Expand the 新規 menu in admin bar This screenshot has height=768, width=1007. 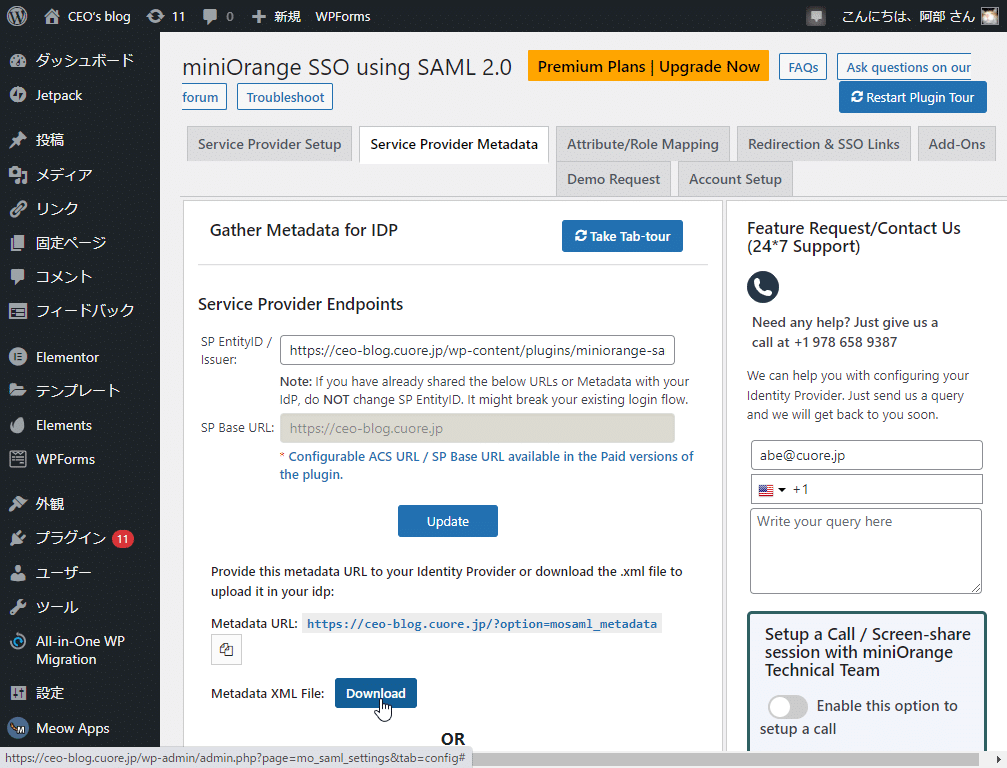[x=275, y=16]
